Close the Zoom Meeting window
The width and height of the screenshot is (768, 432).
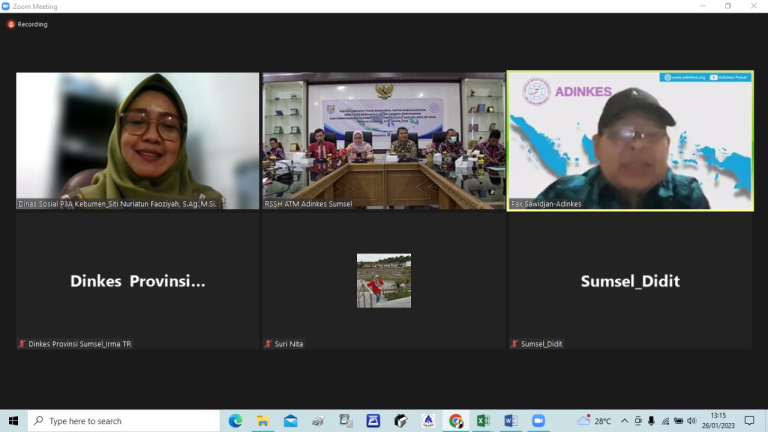click(x=754, y=6)
